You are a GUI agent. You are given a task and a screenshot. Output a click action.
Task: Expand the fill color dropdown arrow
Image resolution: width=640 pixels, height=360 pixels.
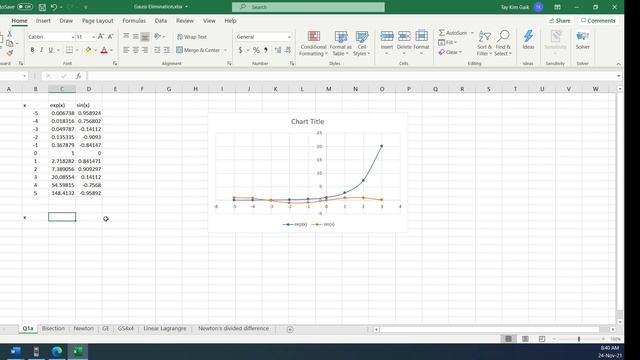coord(96,50)
